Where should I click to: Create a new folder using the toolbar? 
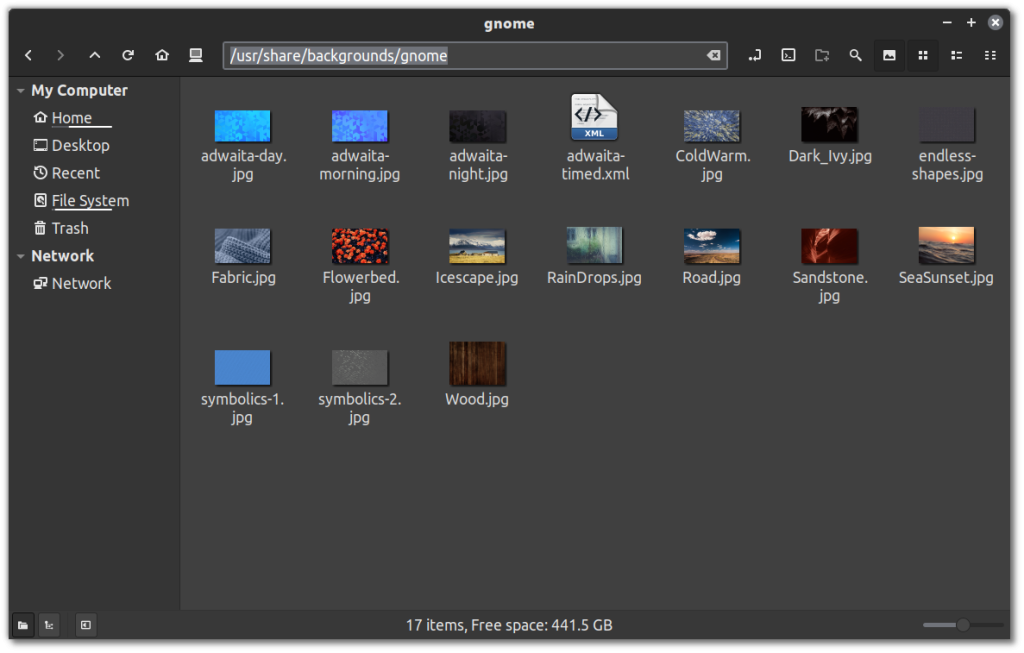pyautogui.click(x=822, y=56)
